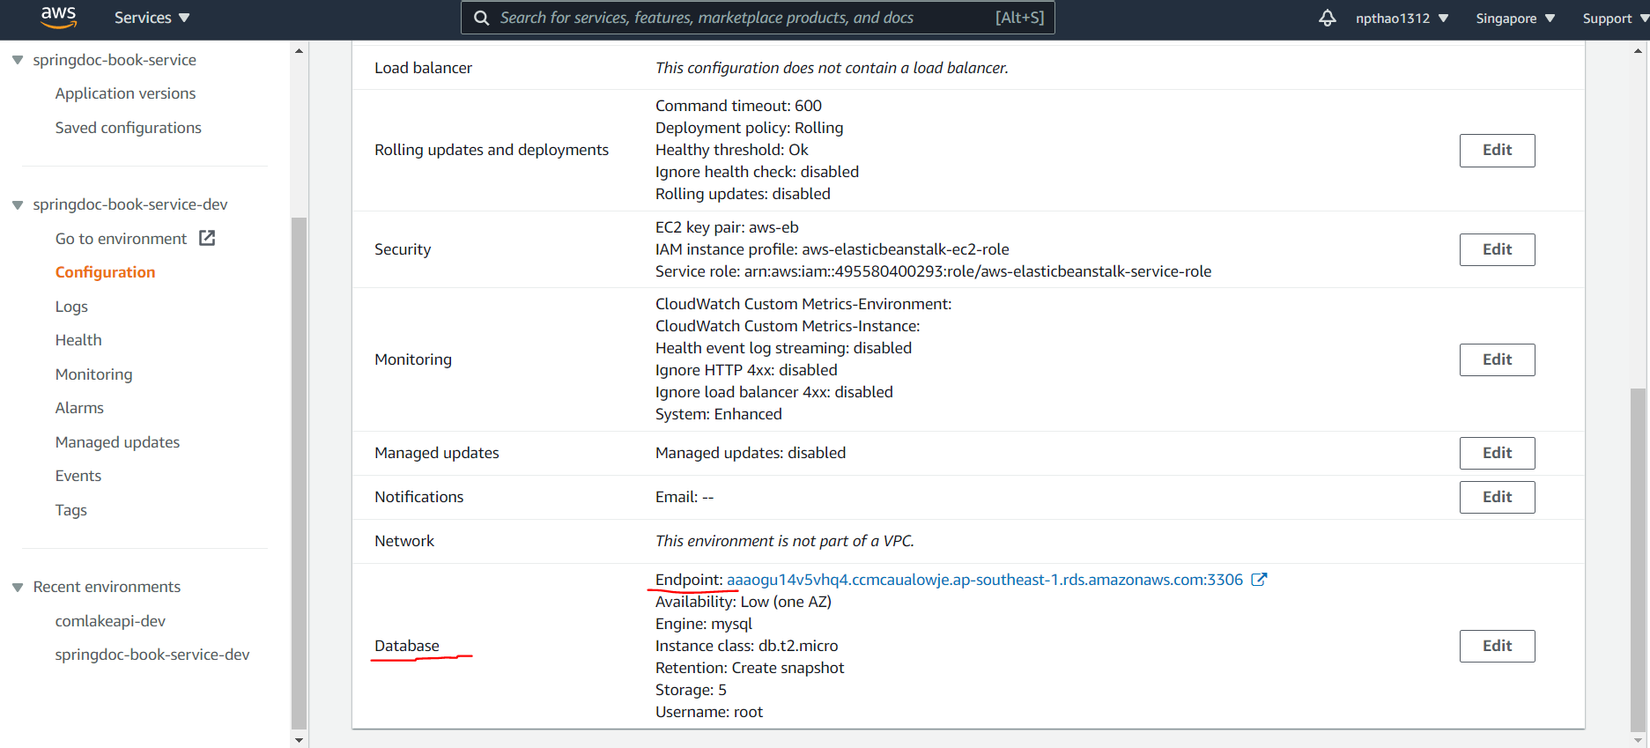Edit the Security configuration
Viewport: 1650px width, 748px height.
(x=1496, y=250)
